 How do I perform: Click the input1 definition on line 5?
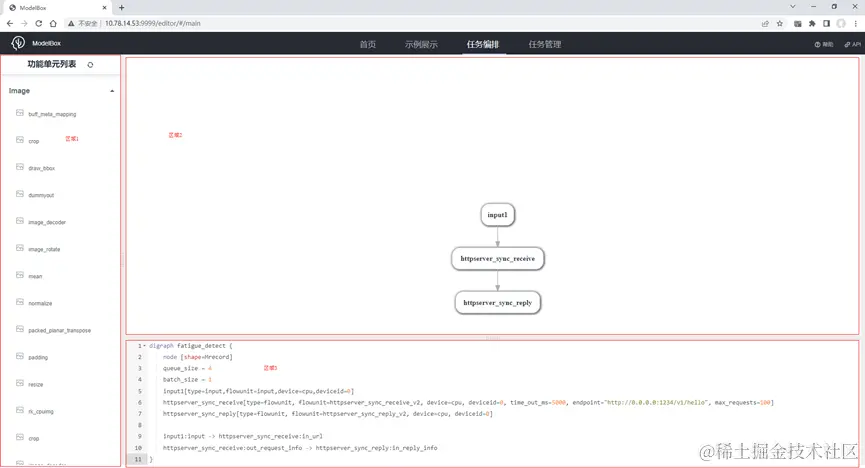point(258,391)
